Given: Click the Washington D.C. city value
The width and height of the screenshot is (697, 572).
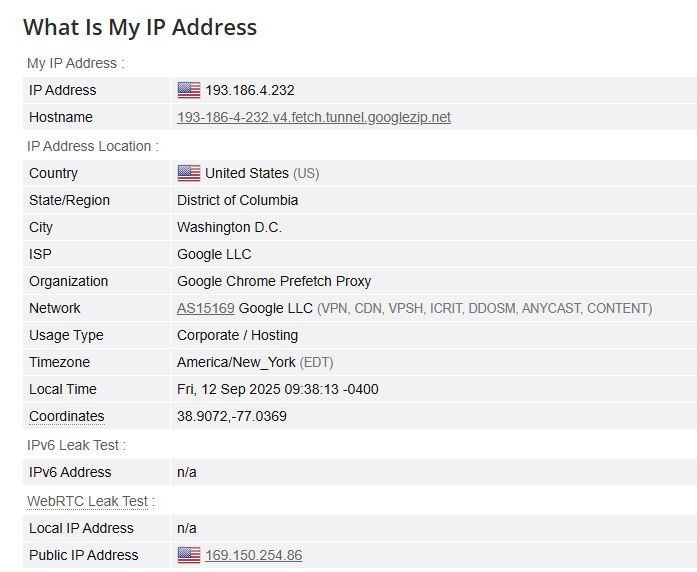Looking at the screenshot, I should pyautogui.click(x=229, y=228).
